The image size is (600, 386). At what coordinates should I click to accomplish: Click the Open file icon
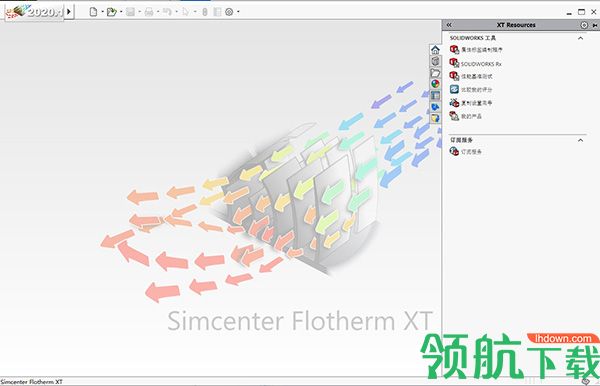111,12
